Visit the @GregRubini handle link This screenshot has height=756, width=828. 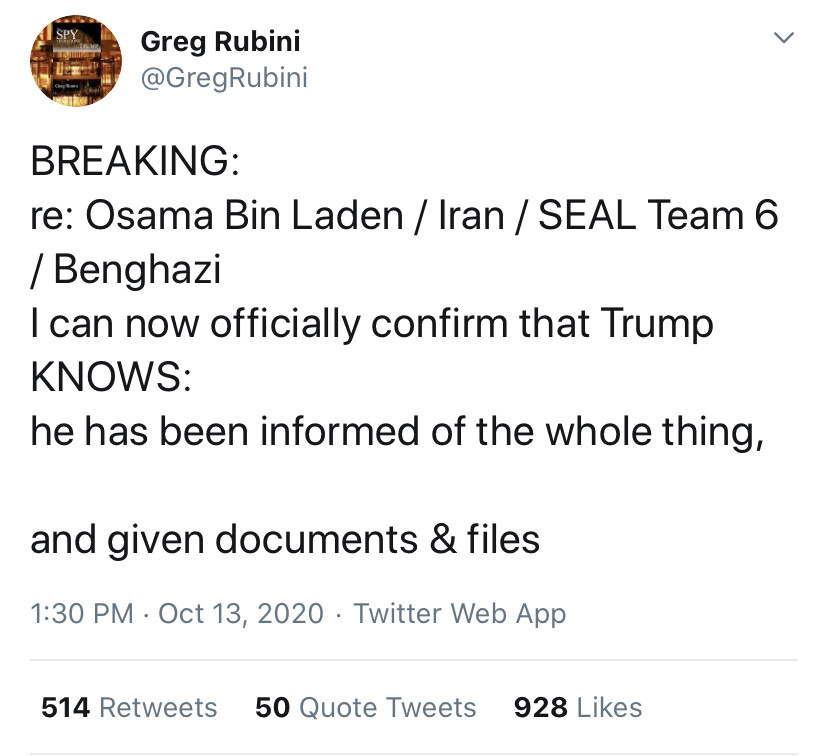click(224, 78)
